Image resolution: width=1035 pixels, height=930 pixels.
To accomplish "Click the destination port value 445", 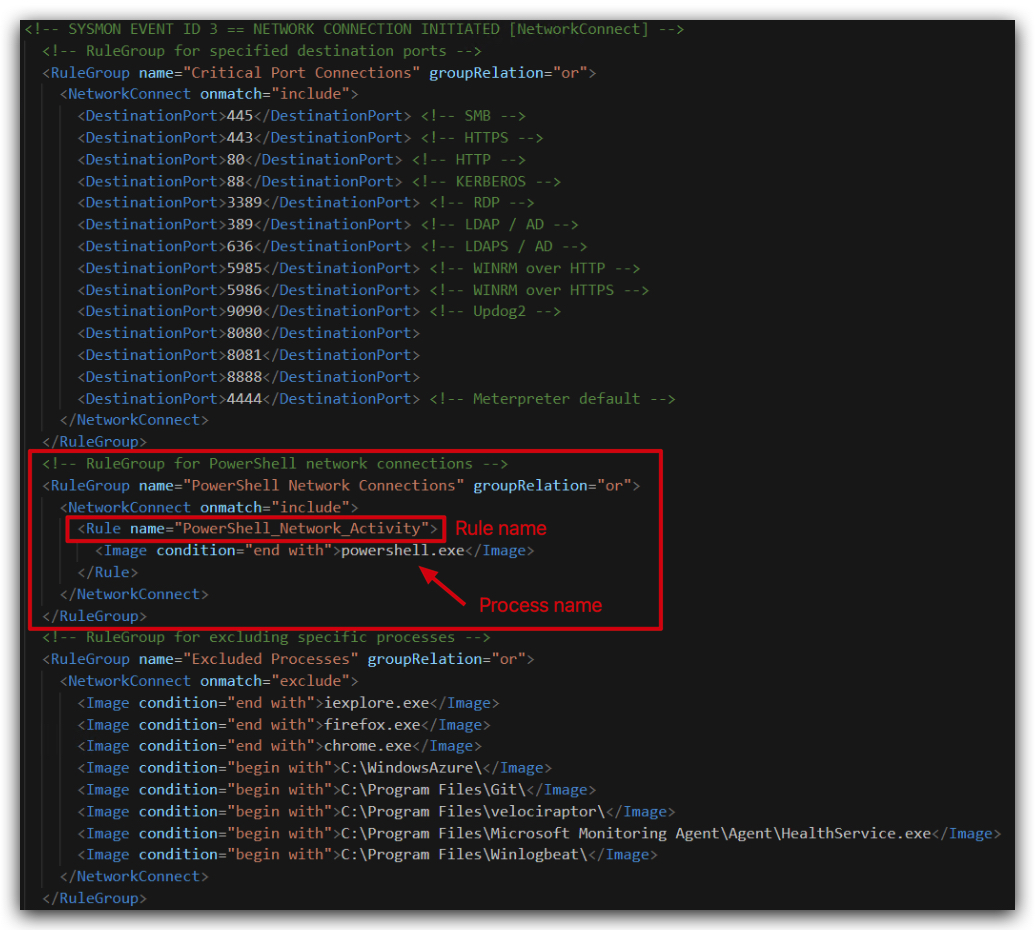I will coord(240,116).
